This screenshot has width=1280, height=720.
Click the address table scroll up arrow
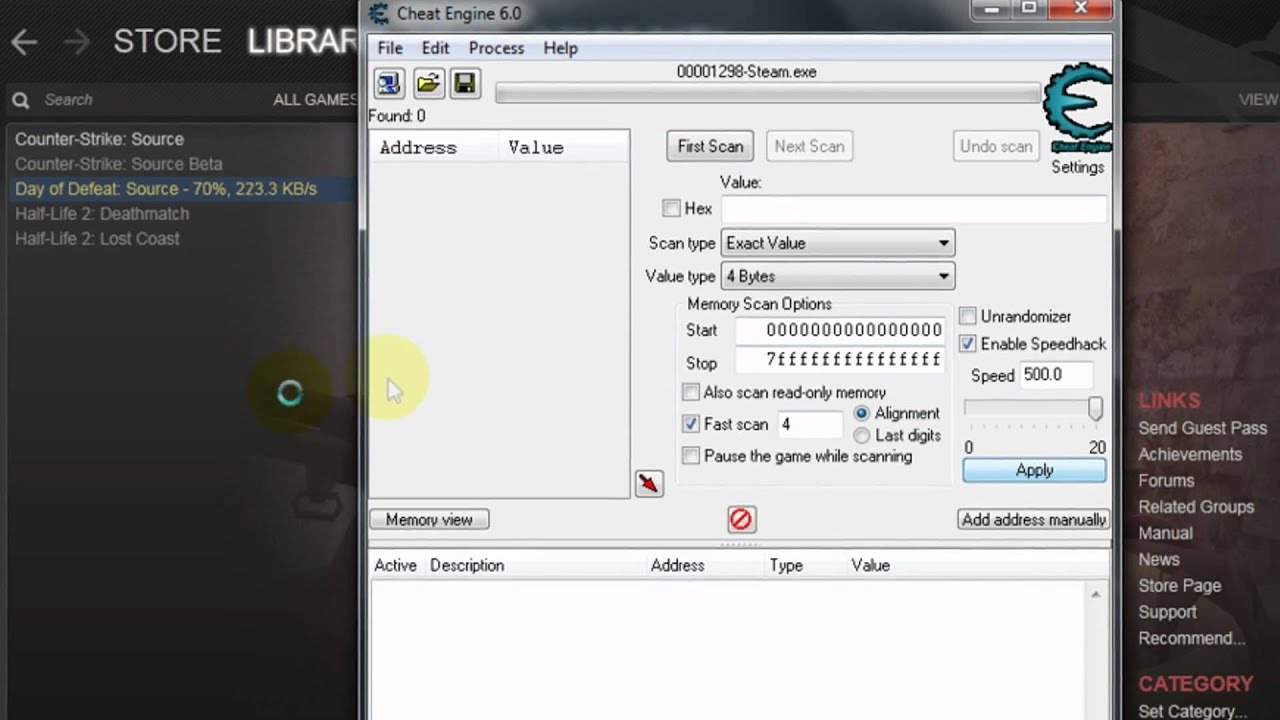pyautogui.click(x=1096, y=595)
